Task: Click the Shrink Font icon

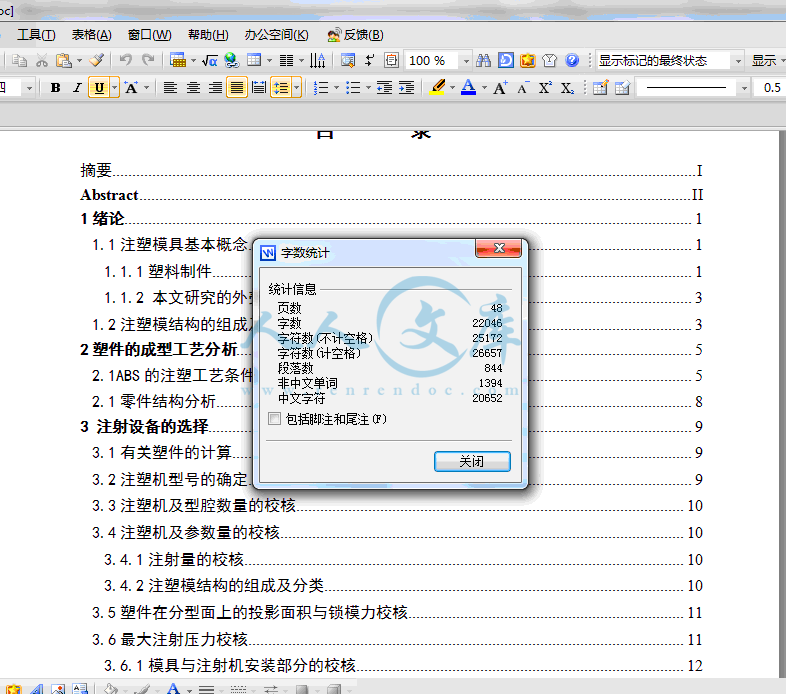Action: [522, 88]
